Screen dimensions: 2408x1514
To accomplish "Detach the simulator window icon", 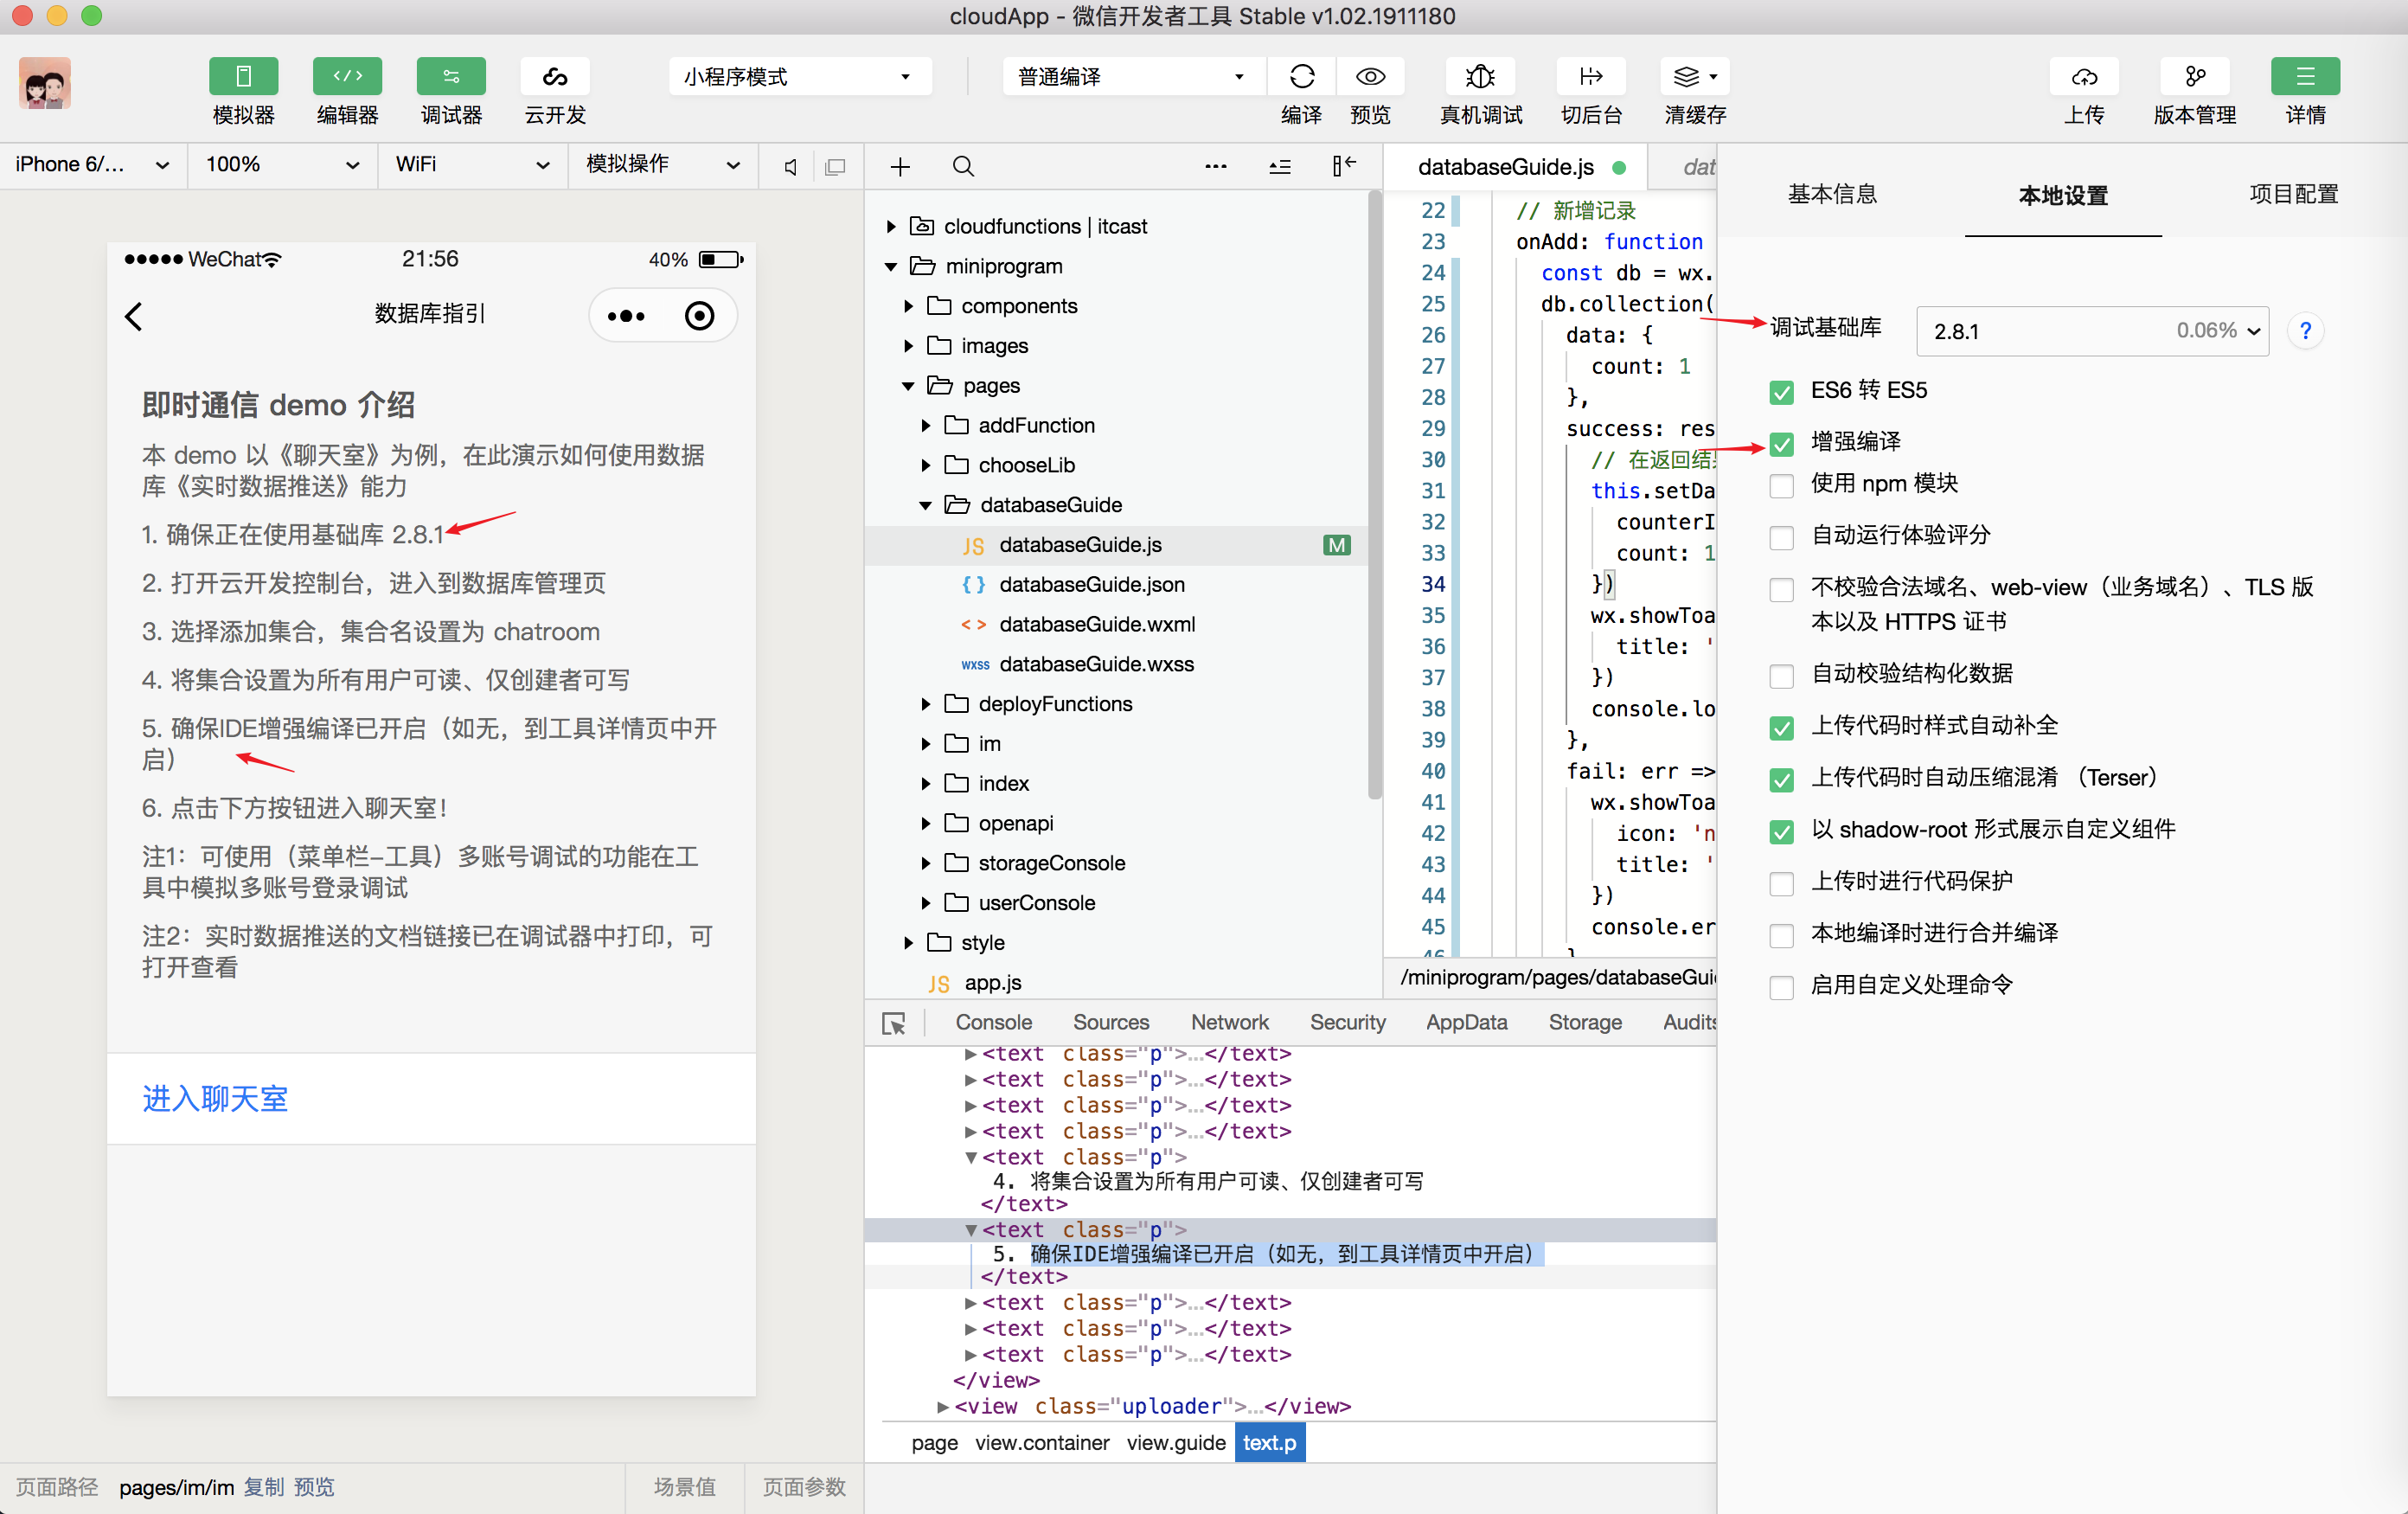I will pos(835,167).
